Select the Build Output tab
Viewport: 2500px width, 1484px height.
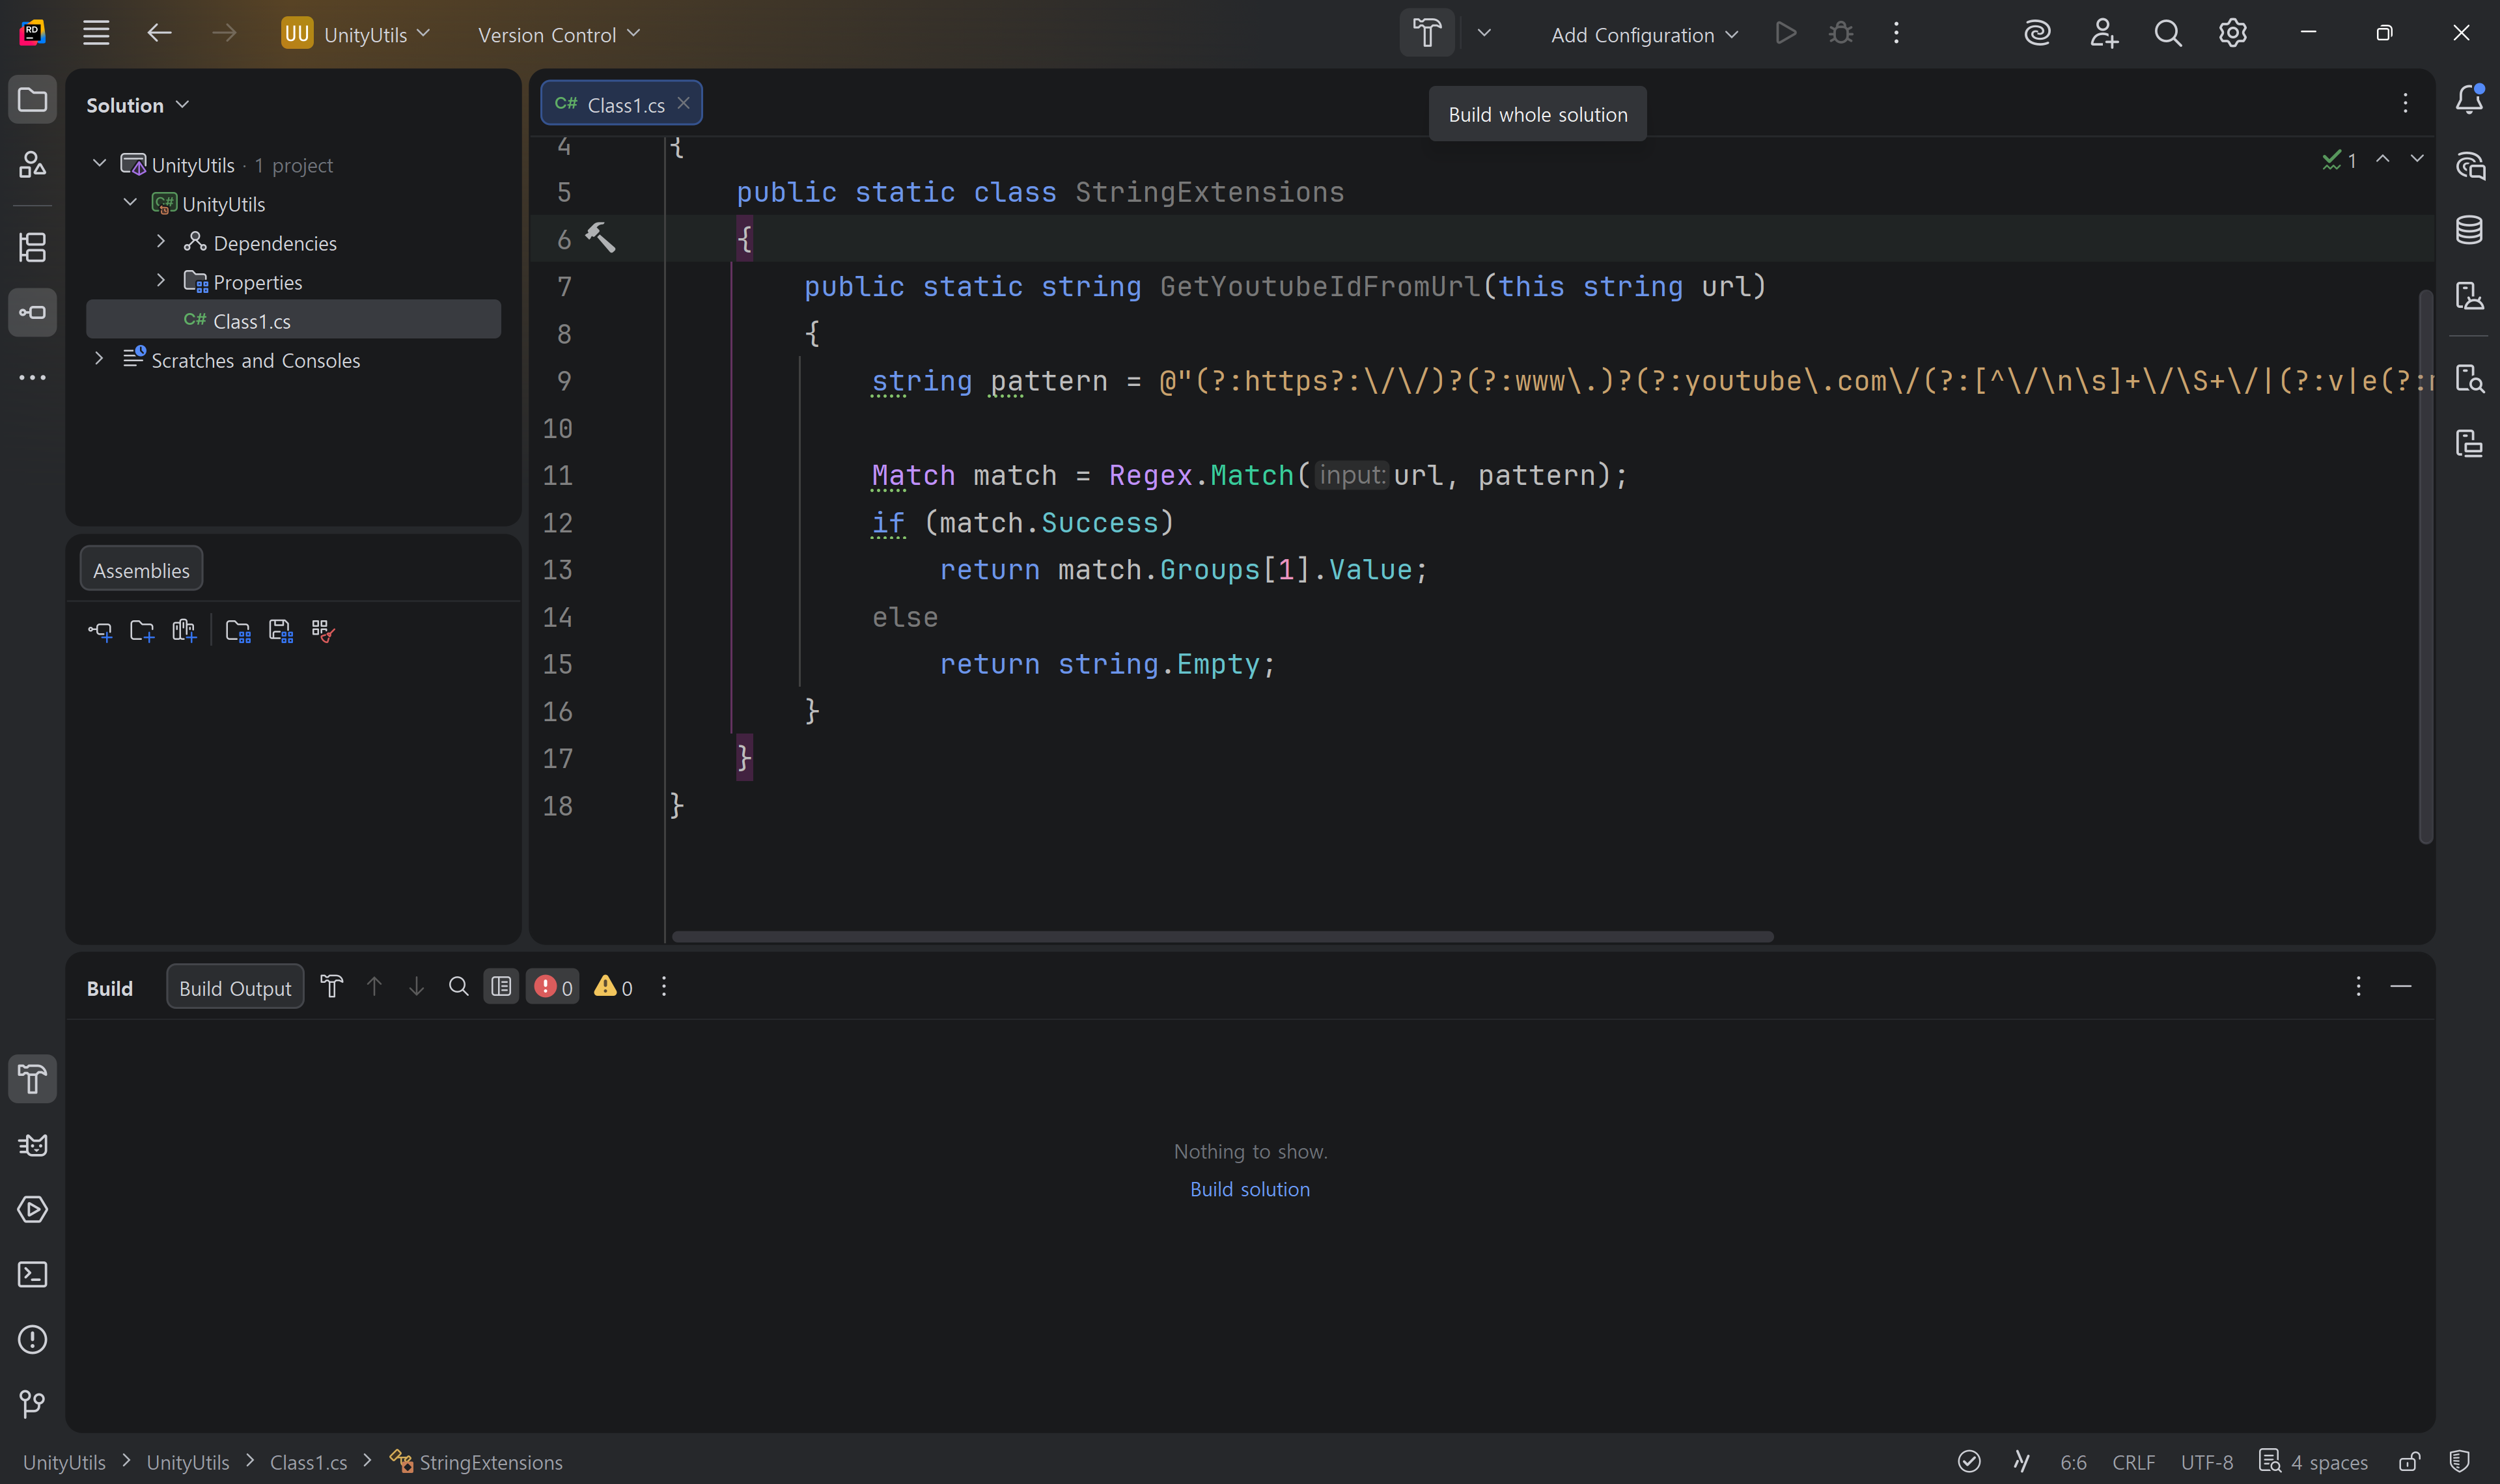coord(235,987)
